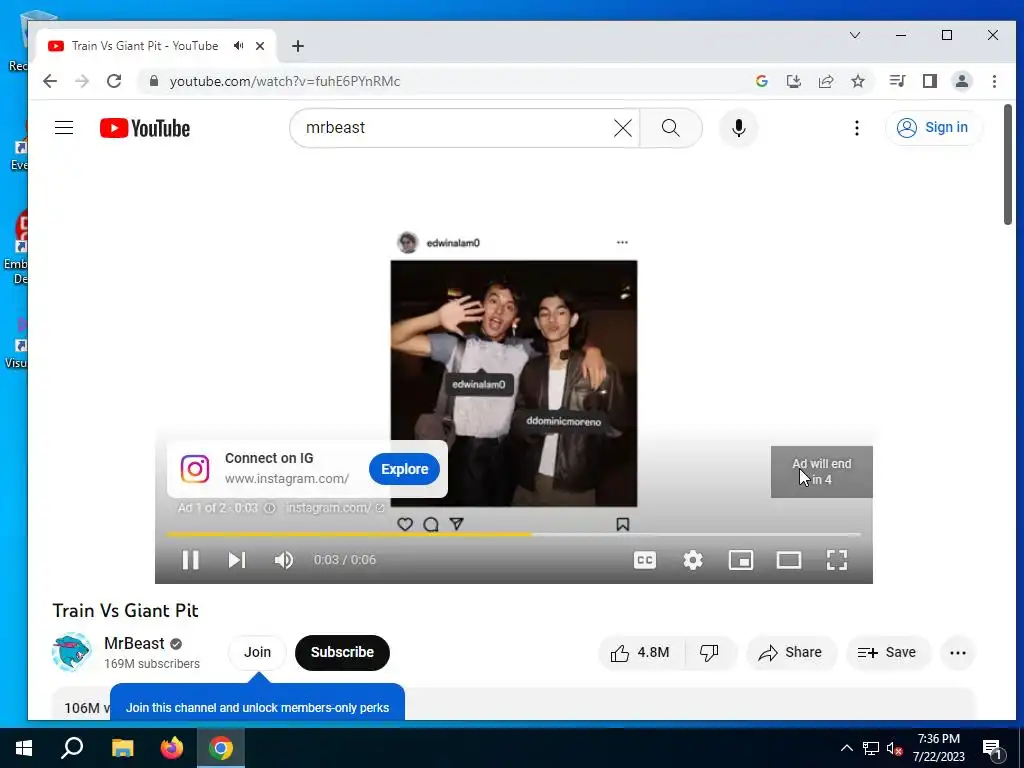Share this page from address bar

pyautogui.click(x=825, y=81)
